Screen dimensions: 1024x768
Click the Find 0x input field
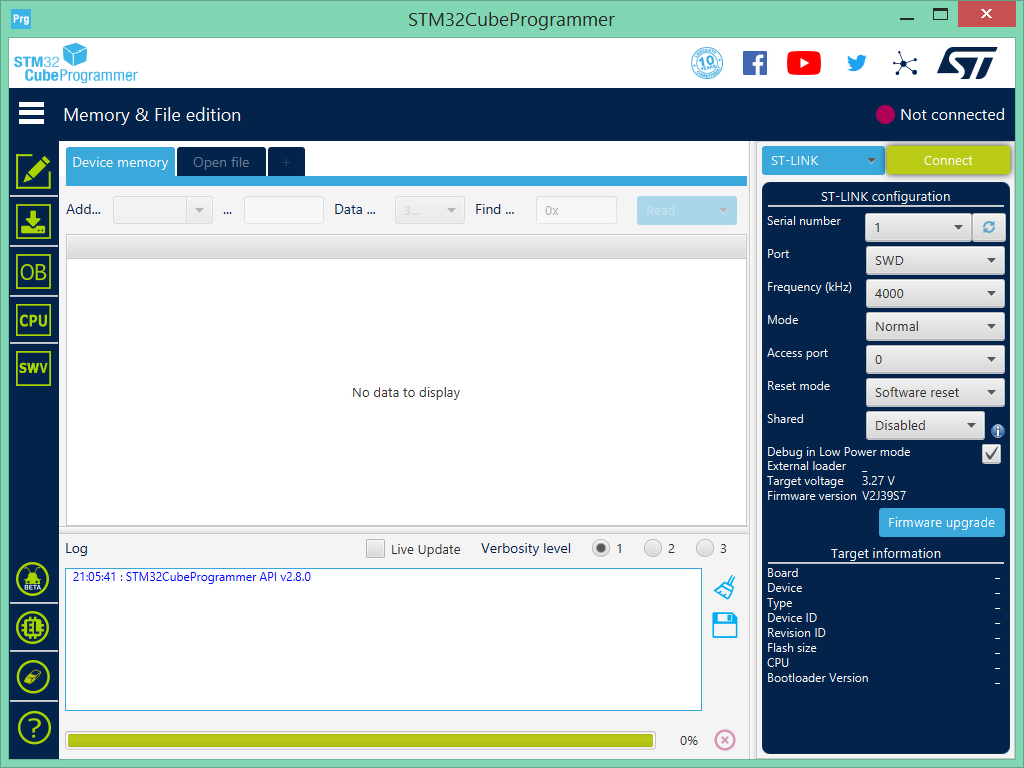click(x=576, y=210)
